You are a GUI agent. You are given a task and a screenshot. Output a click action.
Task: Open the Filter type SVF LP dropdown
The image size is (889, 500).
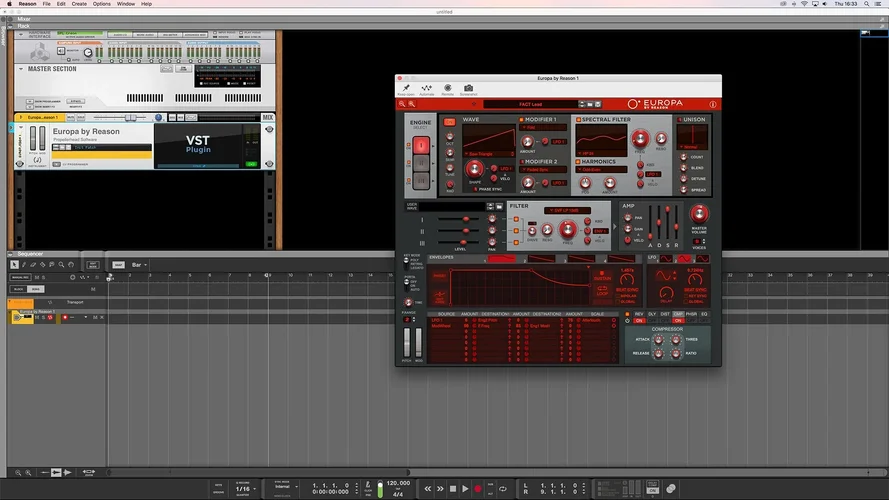tap(567, 210)
